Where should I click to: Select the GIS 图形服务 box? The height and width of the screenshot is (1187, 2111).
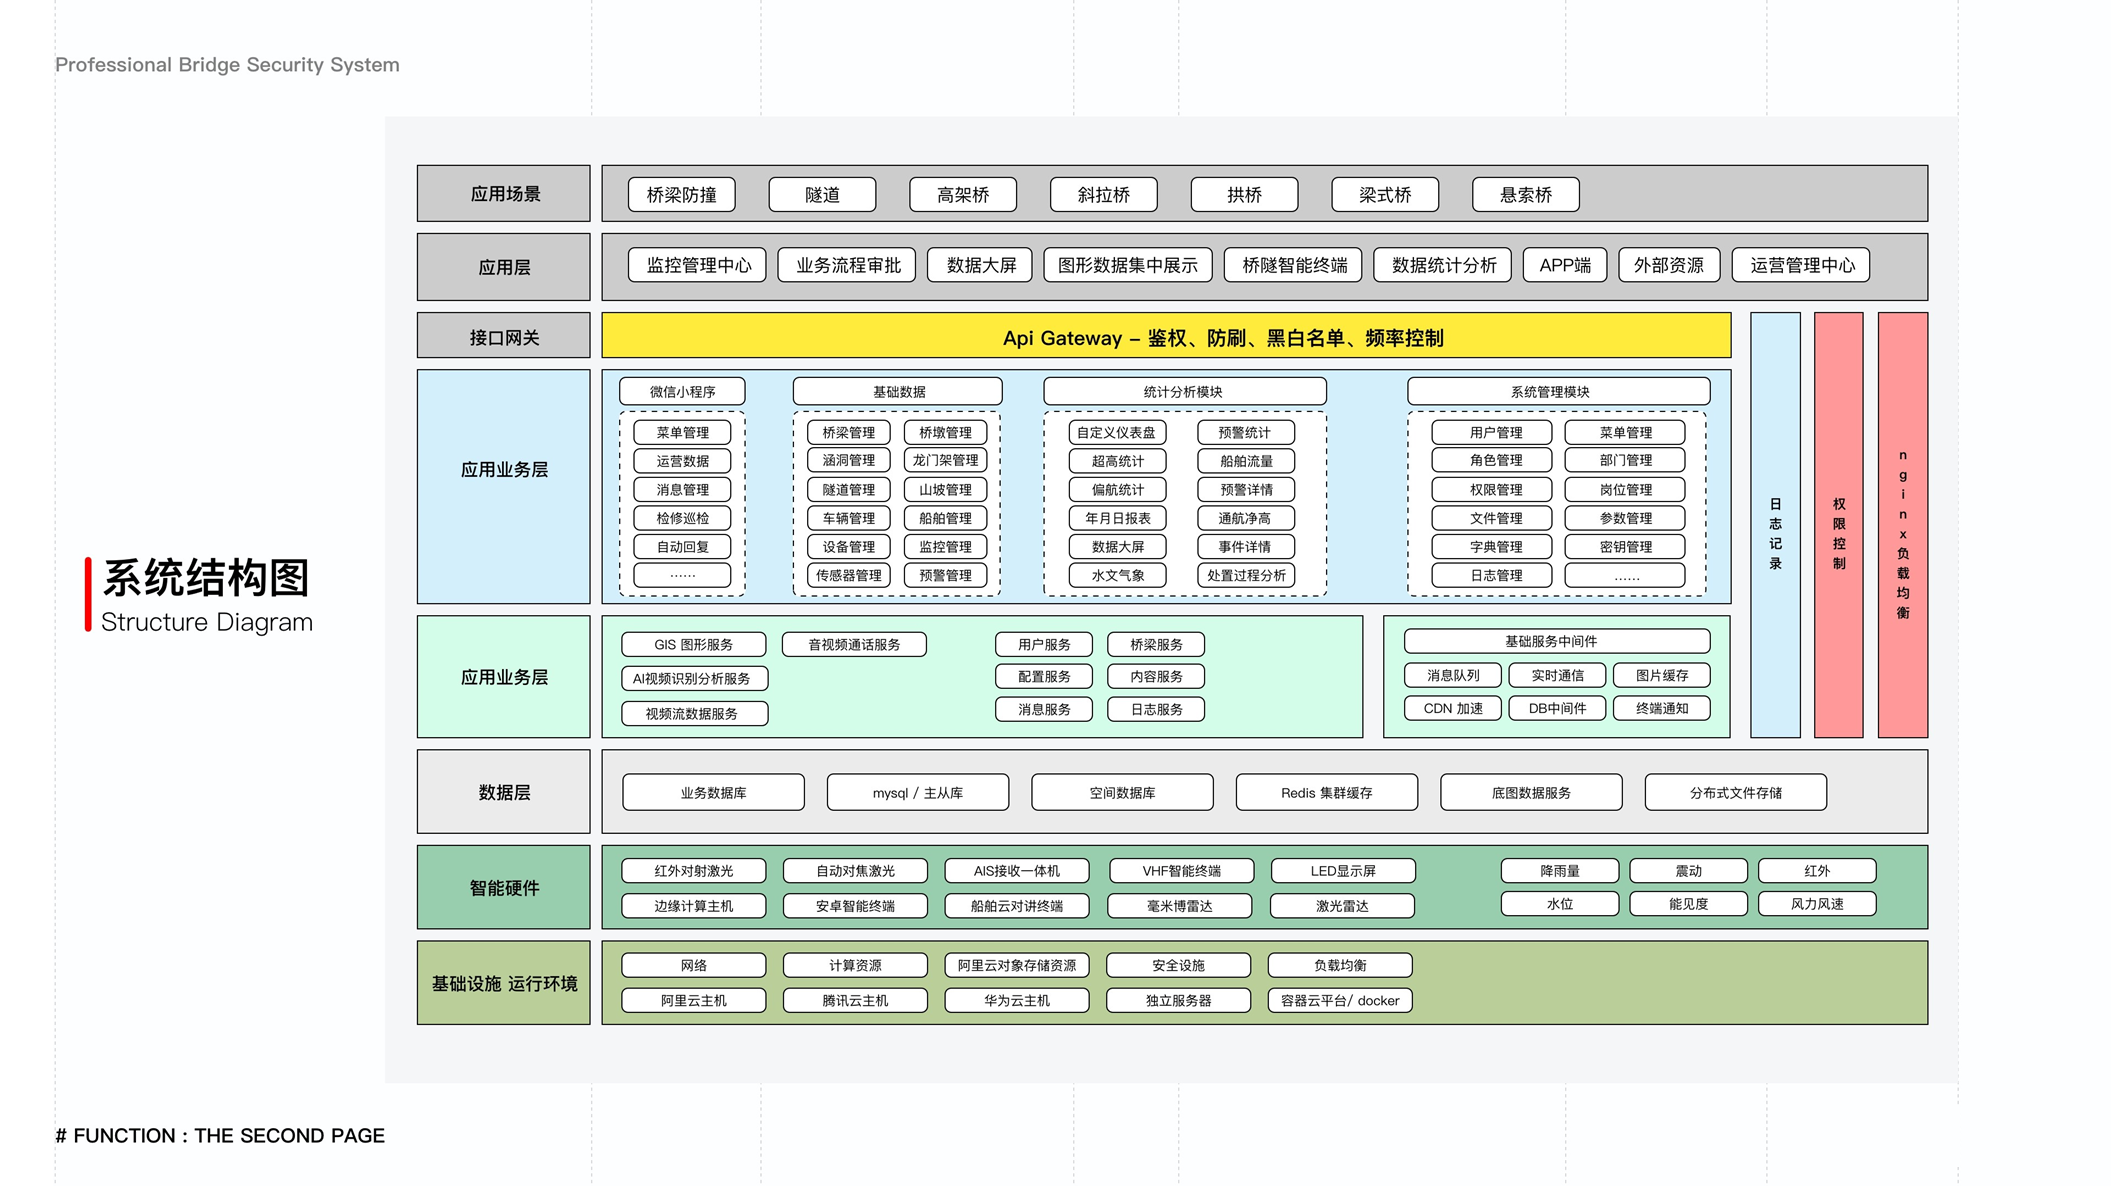[x=693, y=645]
